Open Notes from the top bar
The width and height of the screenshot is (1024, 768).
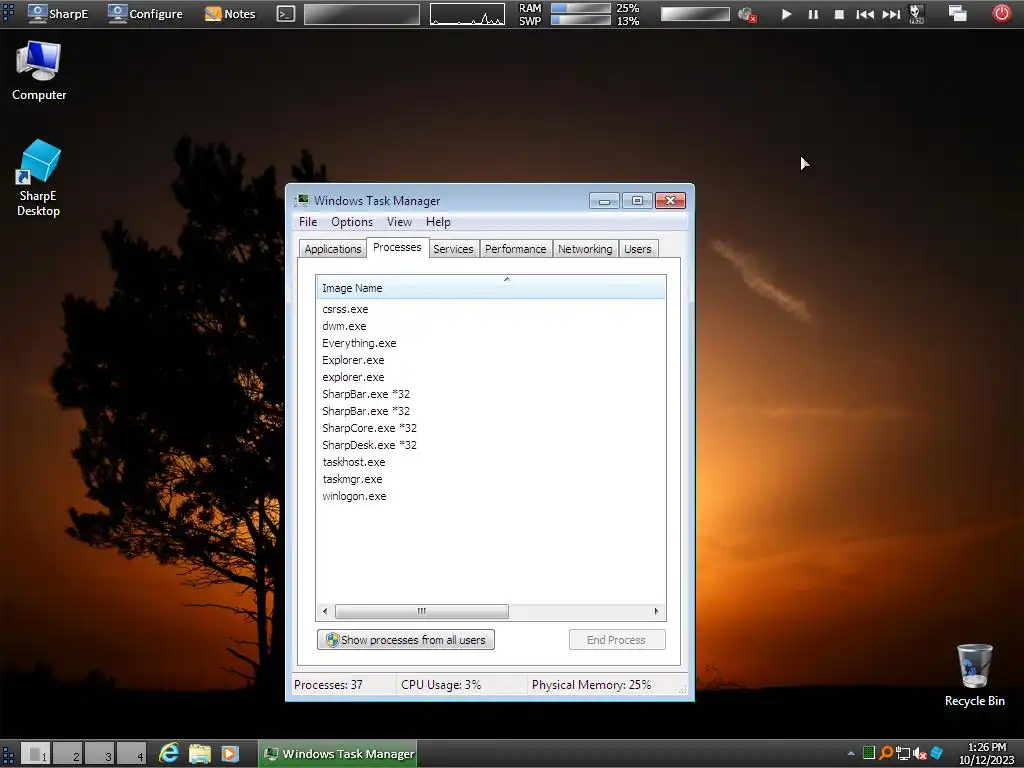(x=230, y=14)
